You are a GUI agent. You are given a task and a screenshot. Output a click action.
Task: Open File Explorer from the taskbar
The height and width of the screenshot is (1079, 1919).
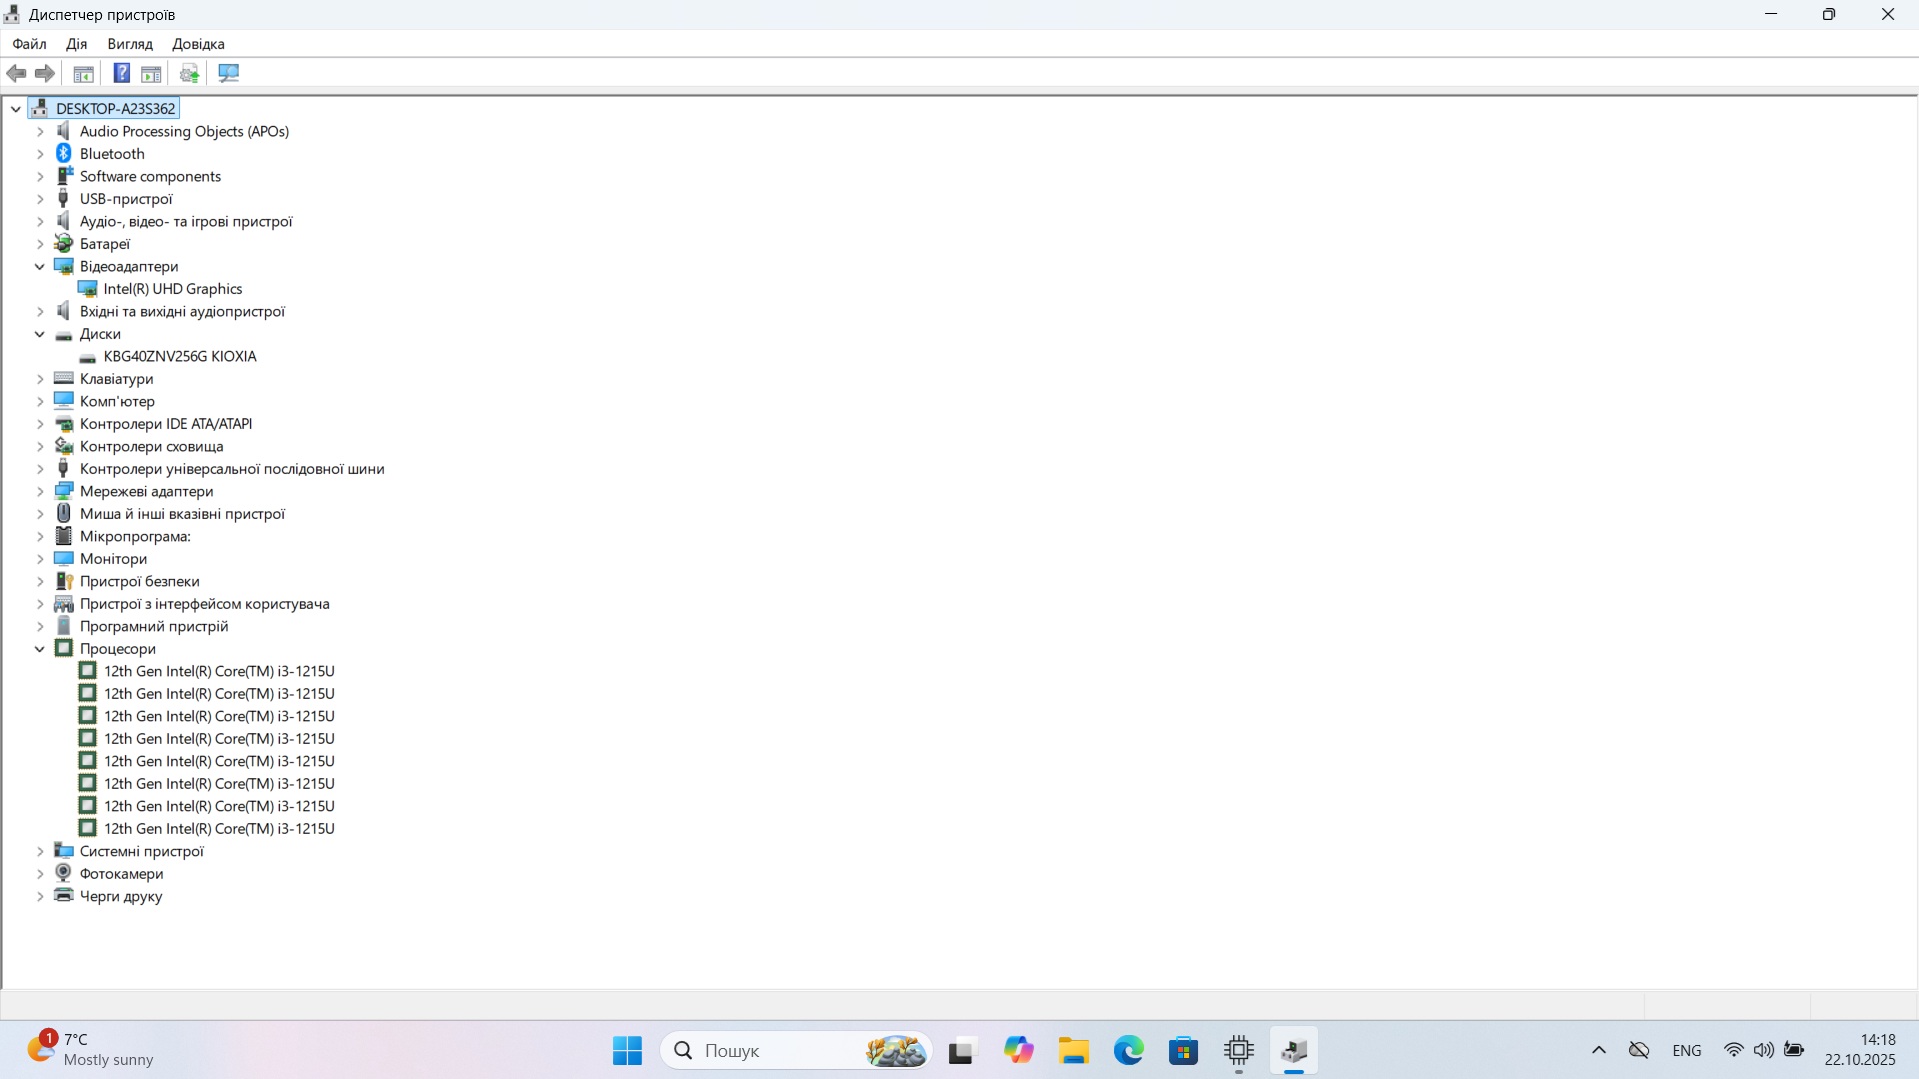(x=1074, y=1051)
